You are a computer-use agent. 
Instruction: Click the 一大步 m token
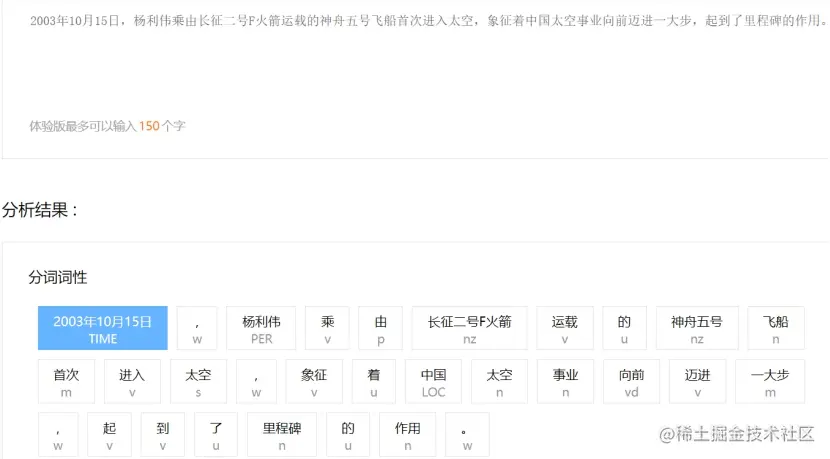(770, 381)
